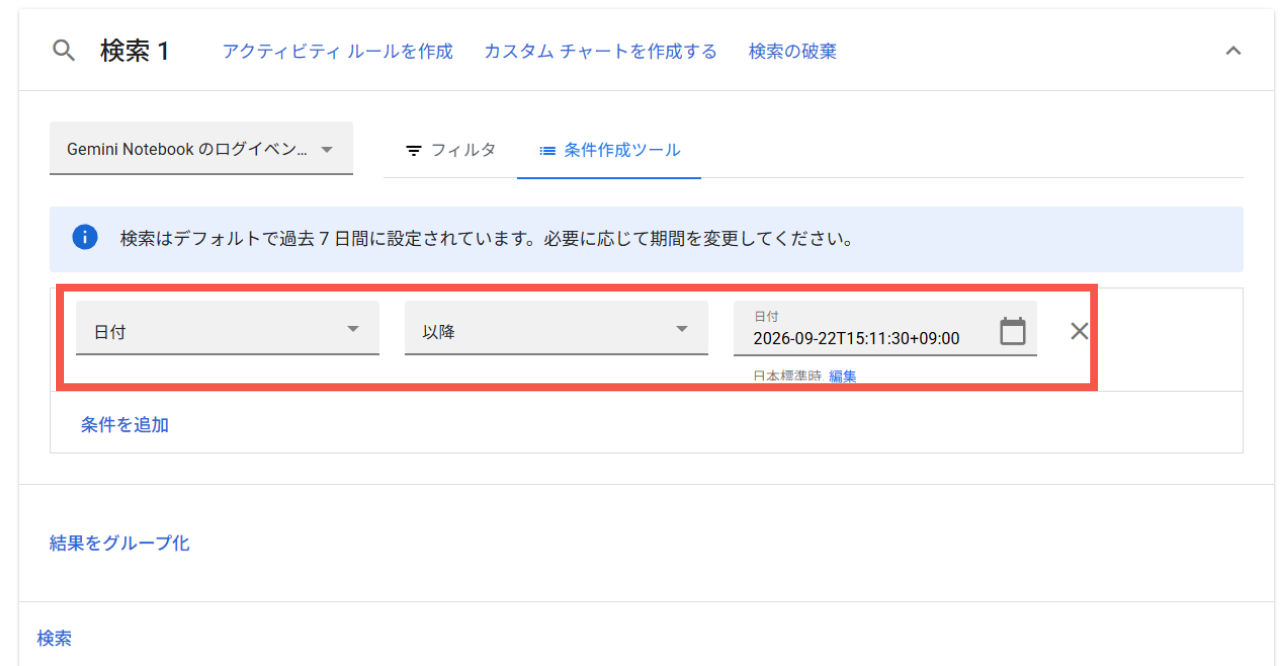Click the blue info icon in notice
1280x666 pixels.
point(85,238)
